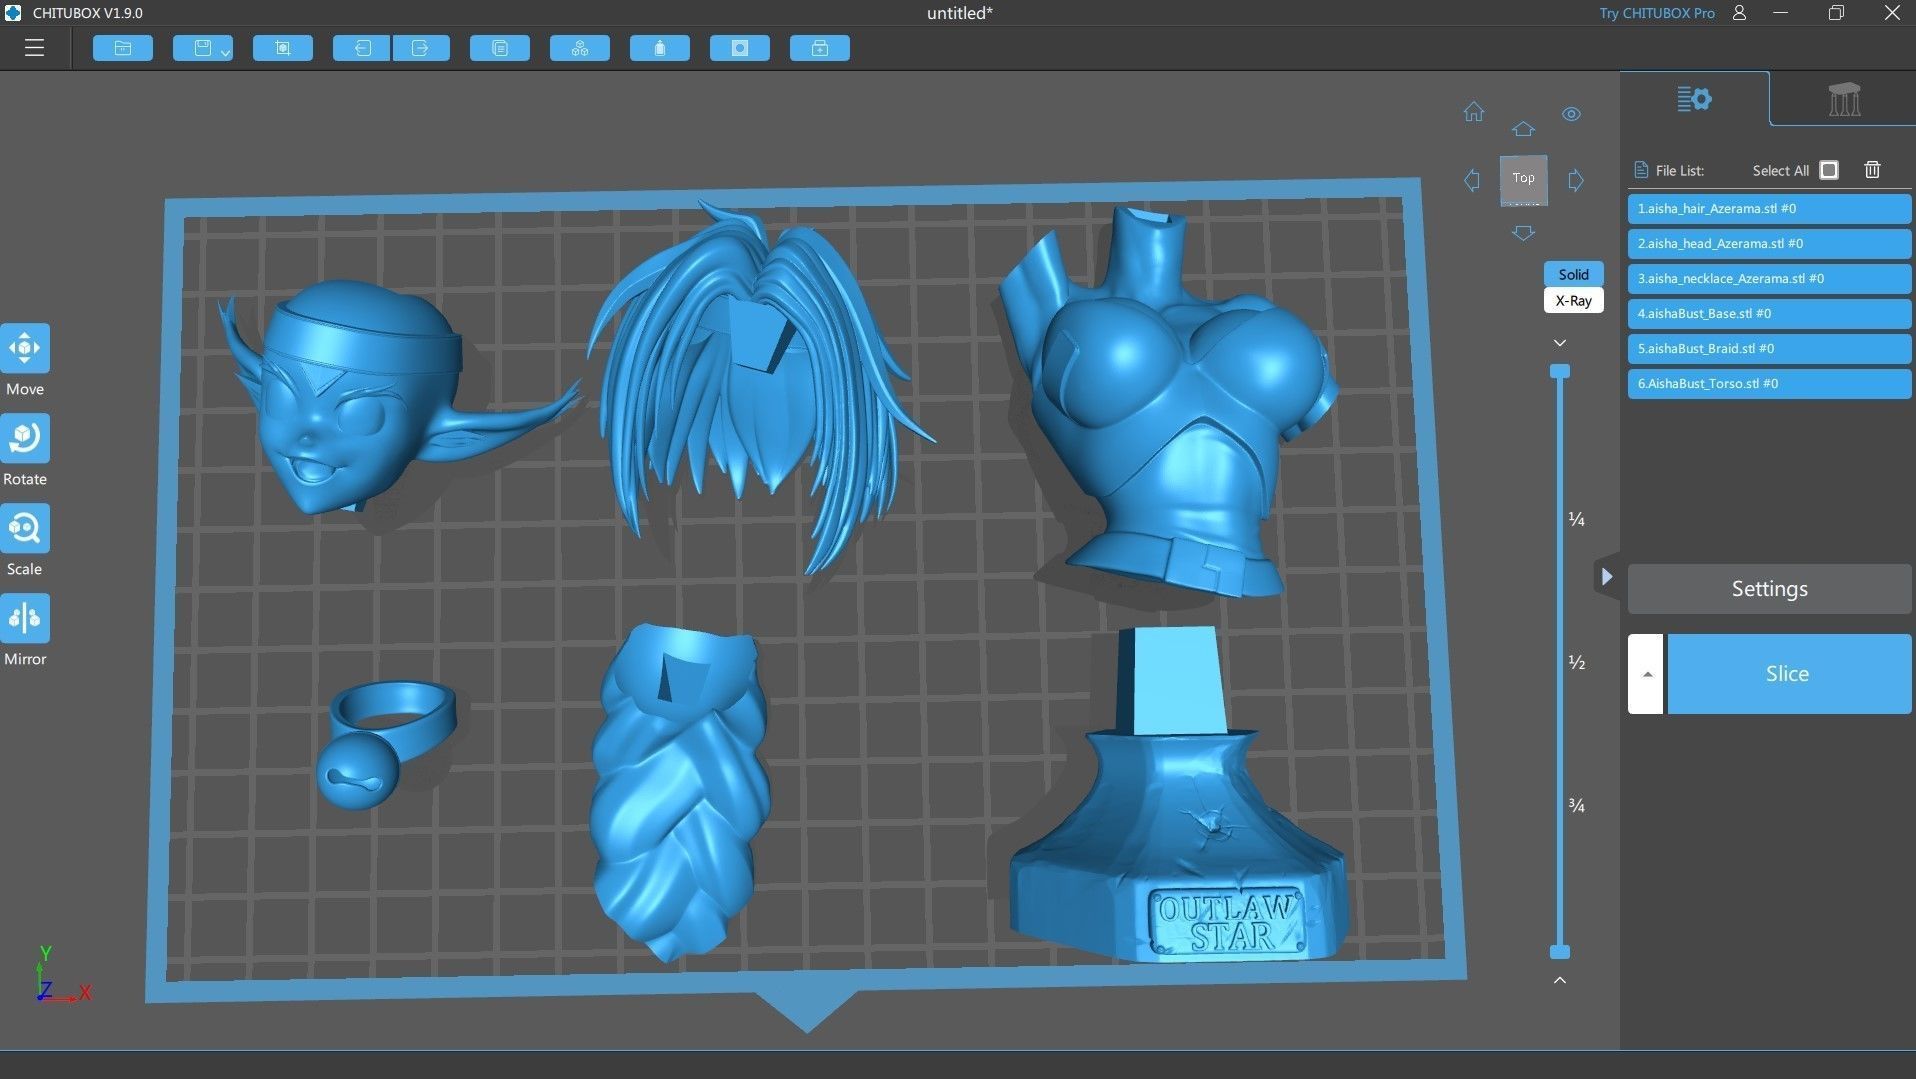The width and height of the screenshot is (1916, 1079).
Task: Select 3.aisha_necklace_Azerama.stl in file list
Action: 1769,279
